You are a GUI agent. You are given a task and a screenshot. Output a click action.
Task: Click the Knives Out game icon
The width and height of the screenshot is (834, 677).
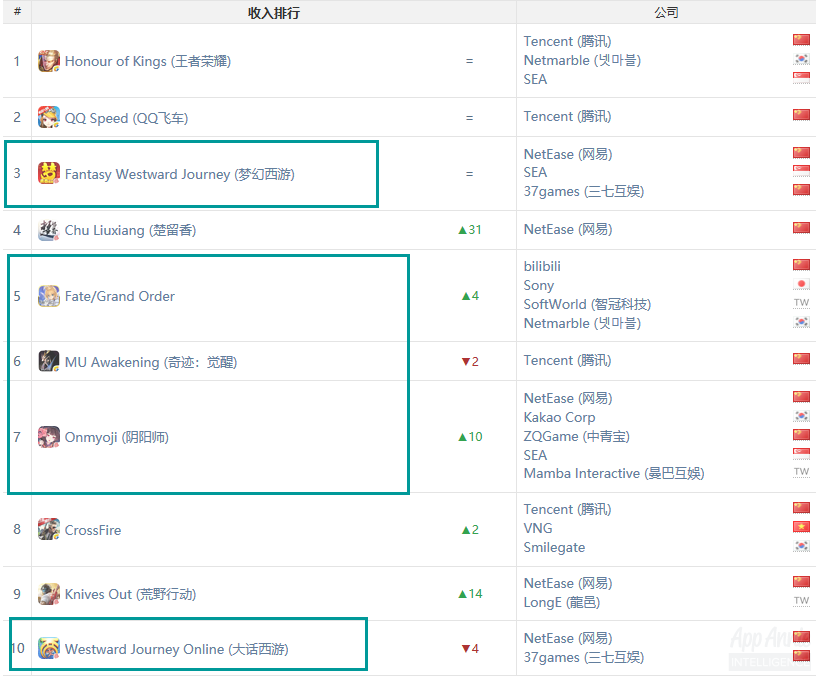(49, 594)
